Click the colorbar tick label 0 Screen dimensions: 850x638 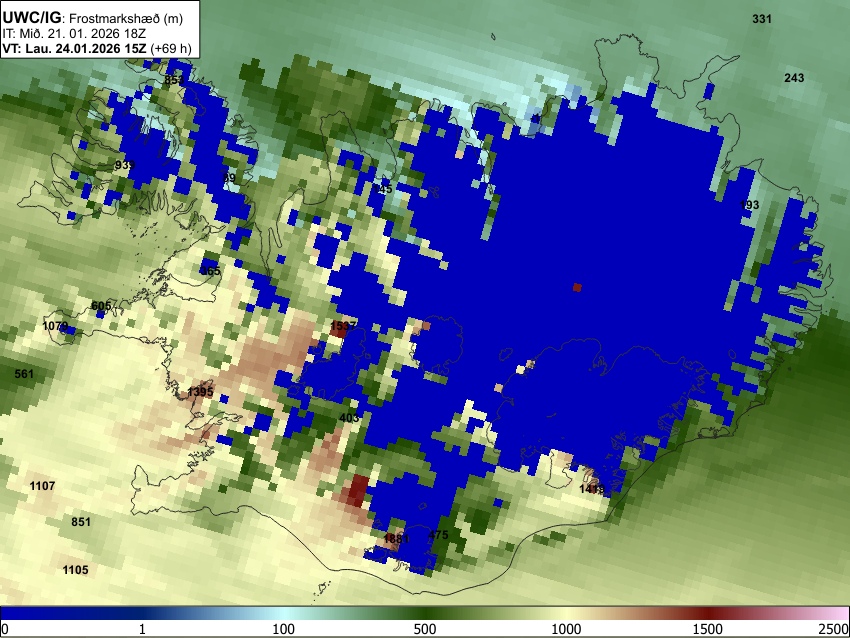pyautogui.click(x=5, y=629)
